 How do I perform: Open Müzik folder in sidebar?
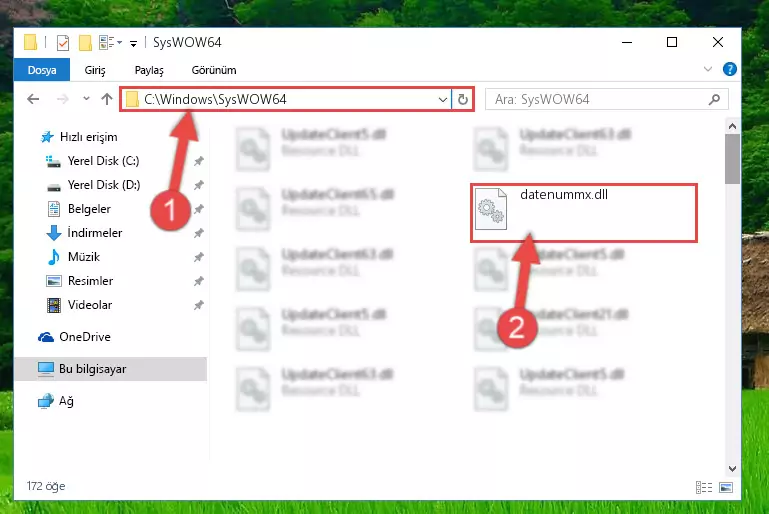pyautogui.click(x=83, y=257)
